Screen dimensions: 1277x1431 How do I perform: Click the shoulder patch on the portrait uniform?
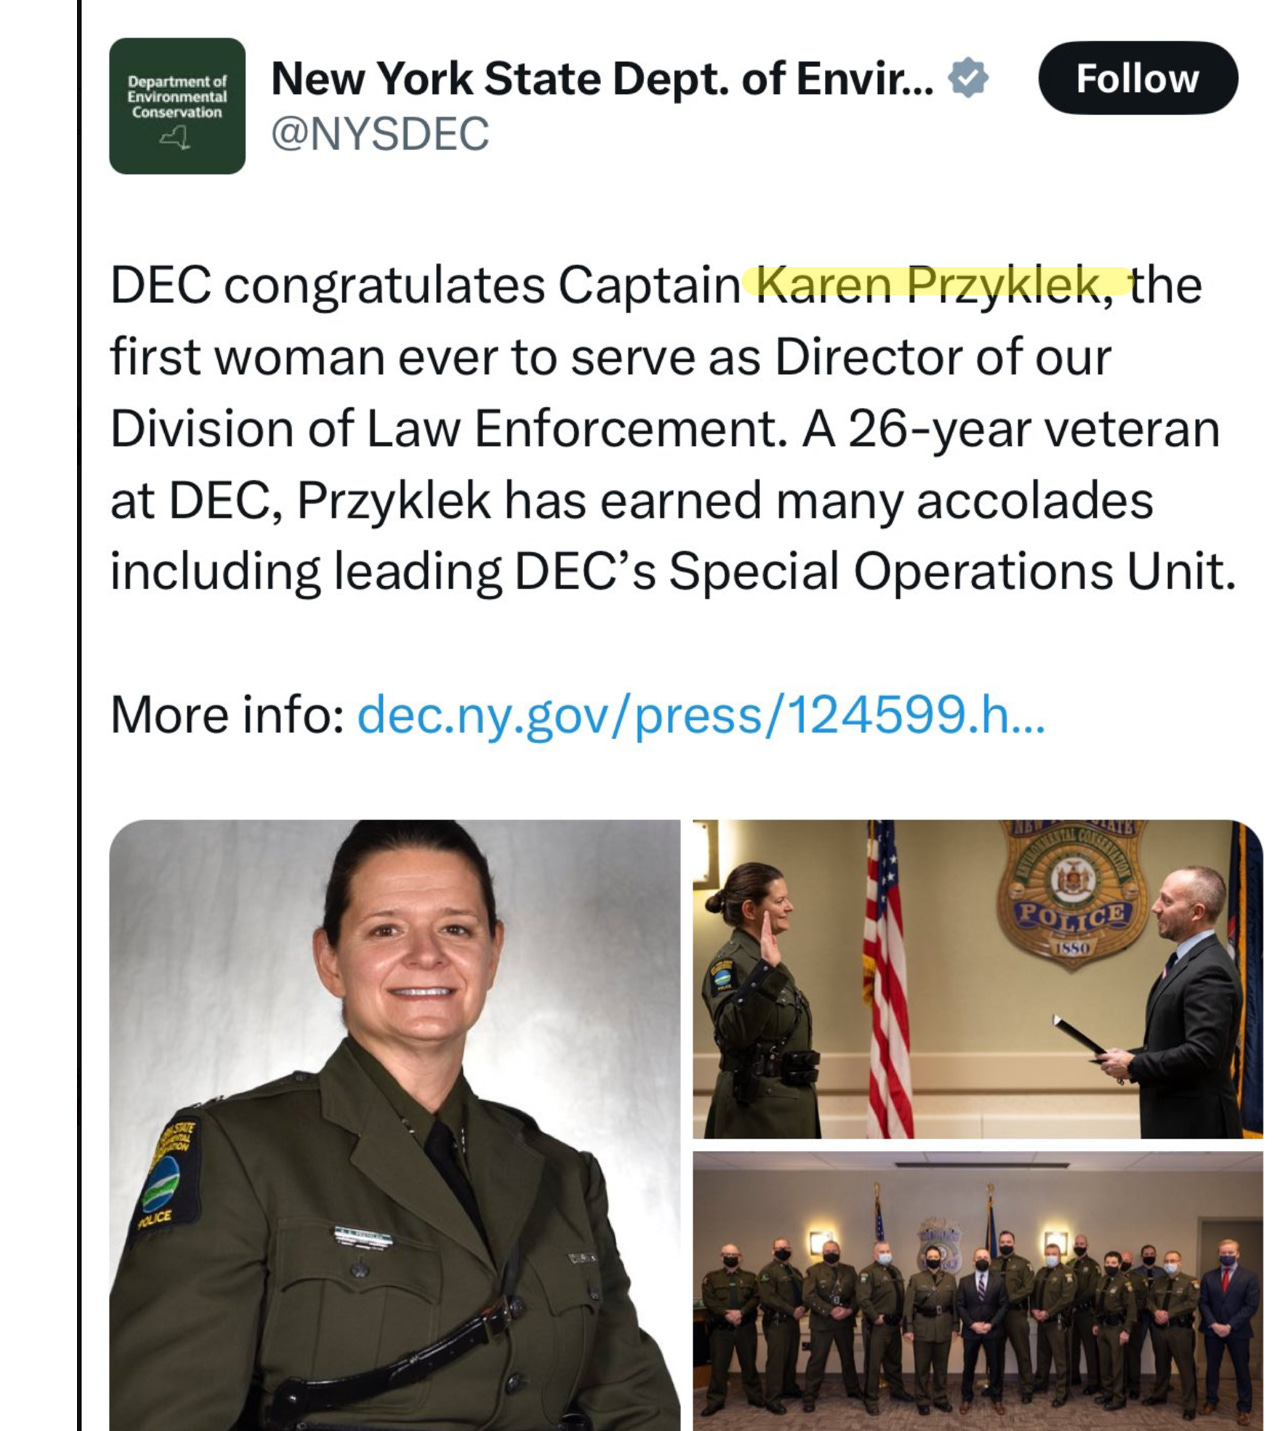coord(168,1177)
